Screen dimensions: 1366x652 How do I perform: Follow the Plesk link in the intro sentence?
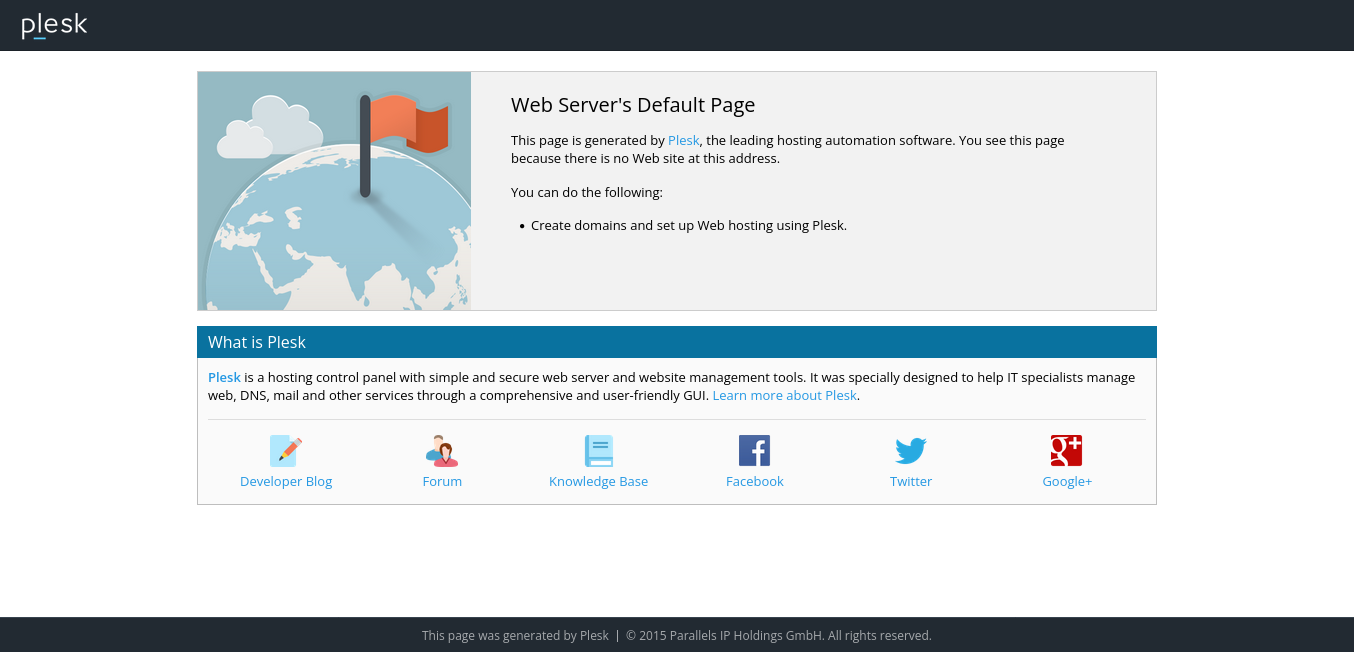(x=683, y=141)
